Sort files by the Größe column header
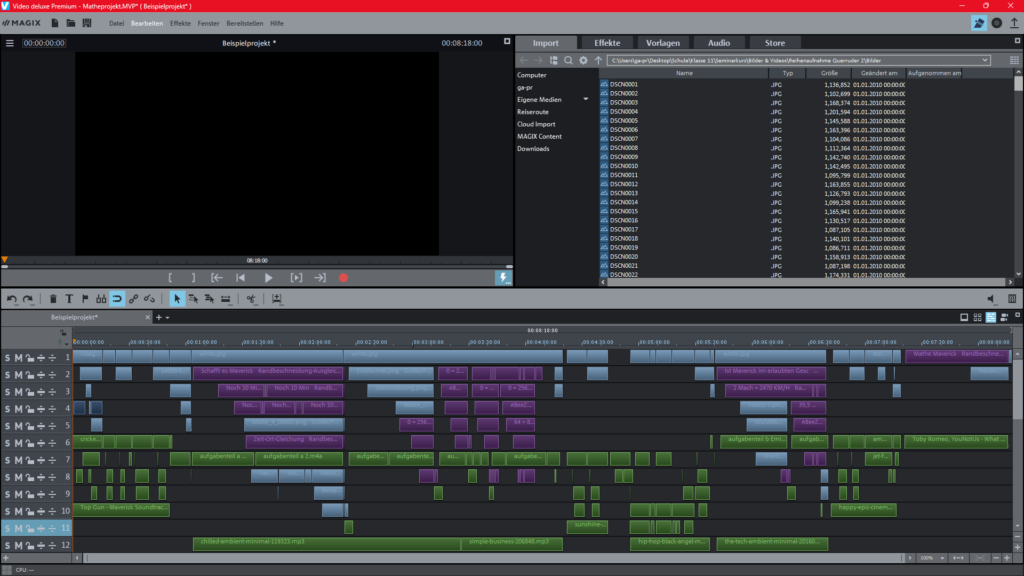Viewport: 1024px width, 576px height. click(x=829, y=73)
